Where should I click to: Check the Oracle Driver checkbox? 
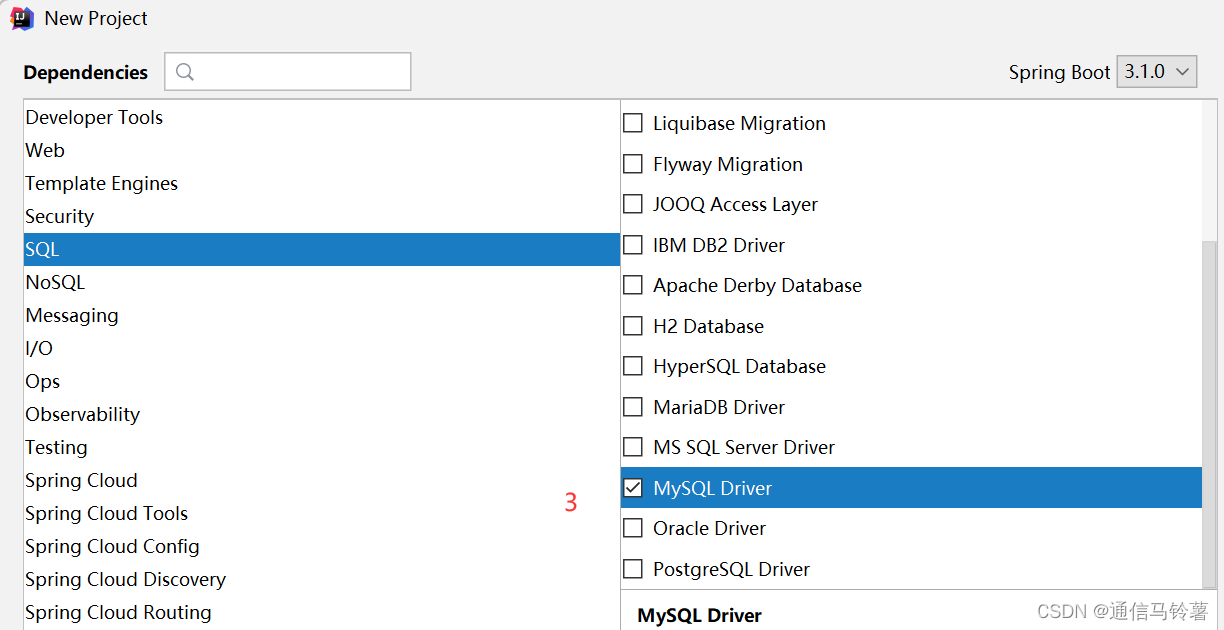tap(633, 528)
